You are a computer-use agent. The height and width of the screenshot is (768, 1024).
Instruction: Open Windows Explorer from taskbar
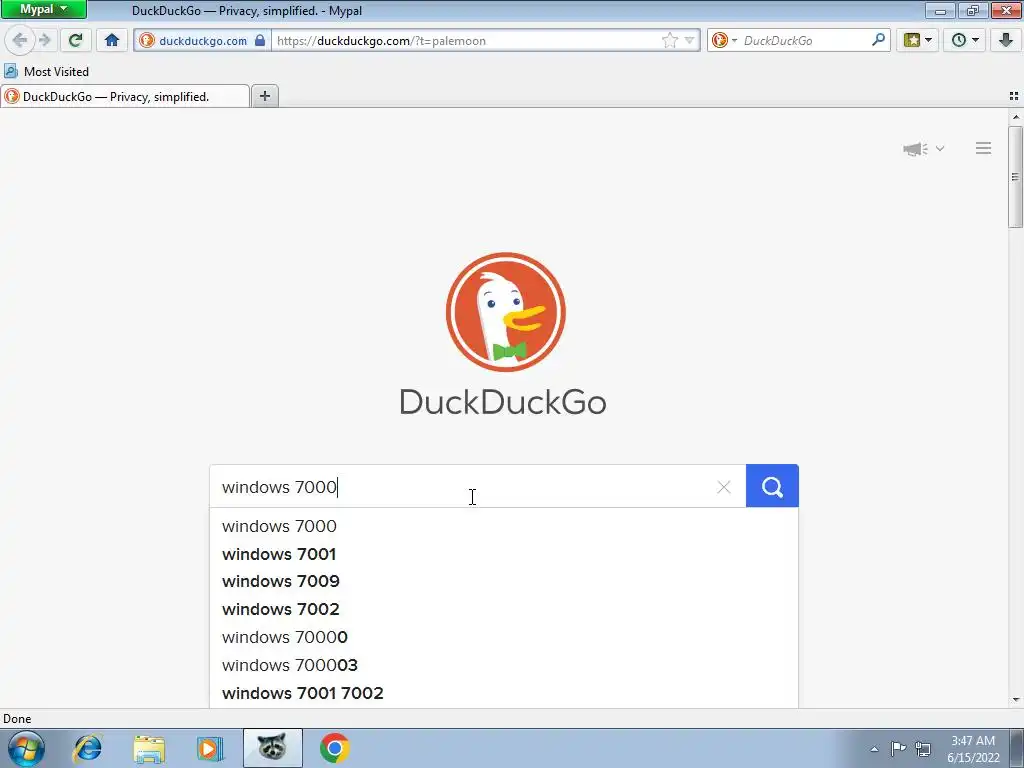click(x=149, y=748)
